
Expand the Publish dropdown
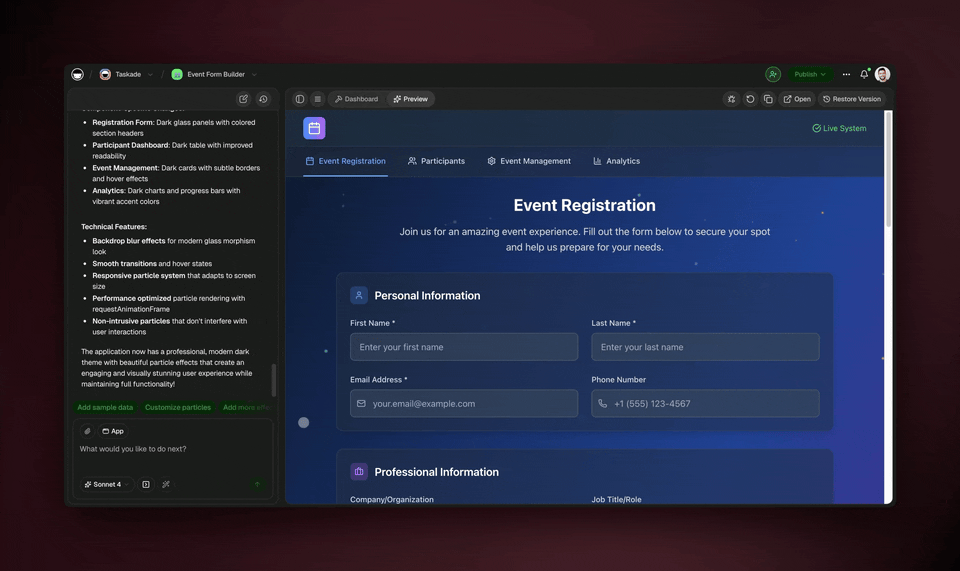click(x=810, y=74)
